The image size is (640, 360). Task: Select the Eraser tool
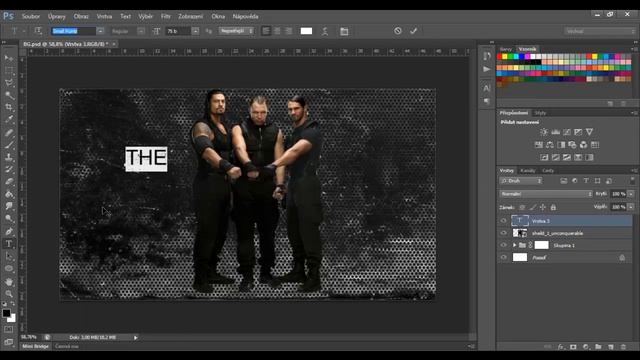[x=9, y=182]
